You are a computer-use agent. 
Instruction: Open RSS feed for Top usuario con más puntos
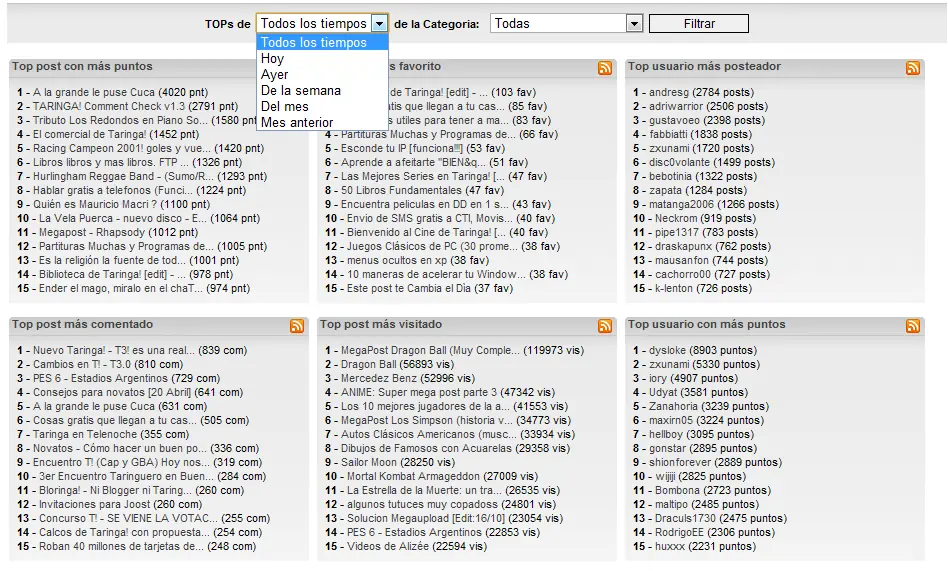913,326
